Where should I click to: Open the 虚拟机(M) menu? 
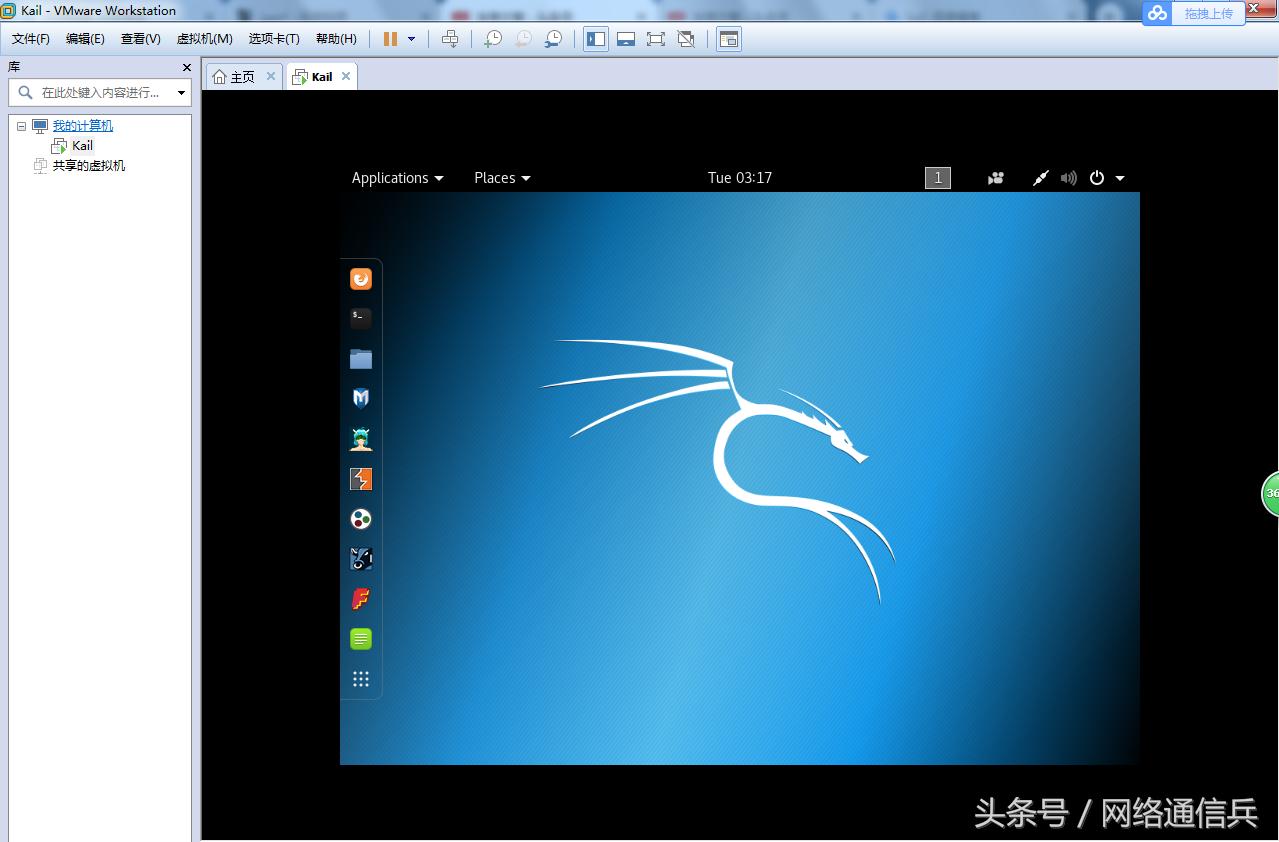(x=204, y=38)
